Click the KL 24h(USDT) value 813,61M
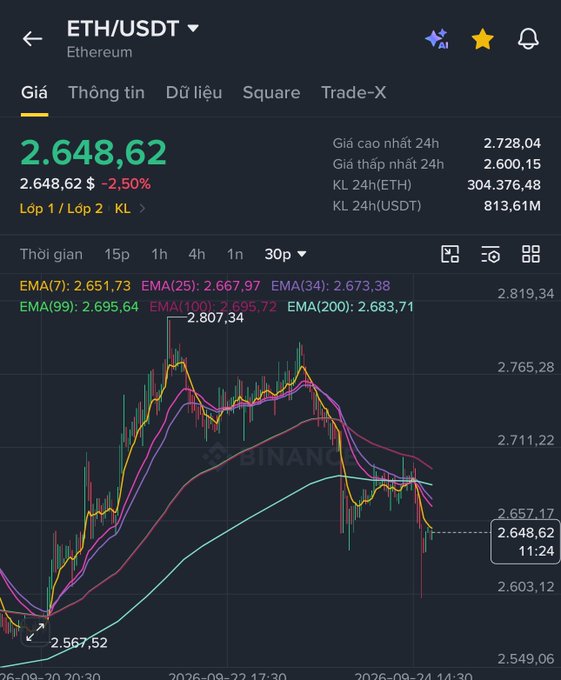Image resolution: width=561 pixels, height=680 pixels. coord(512,206)
